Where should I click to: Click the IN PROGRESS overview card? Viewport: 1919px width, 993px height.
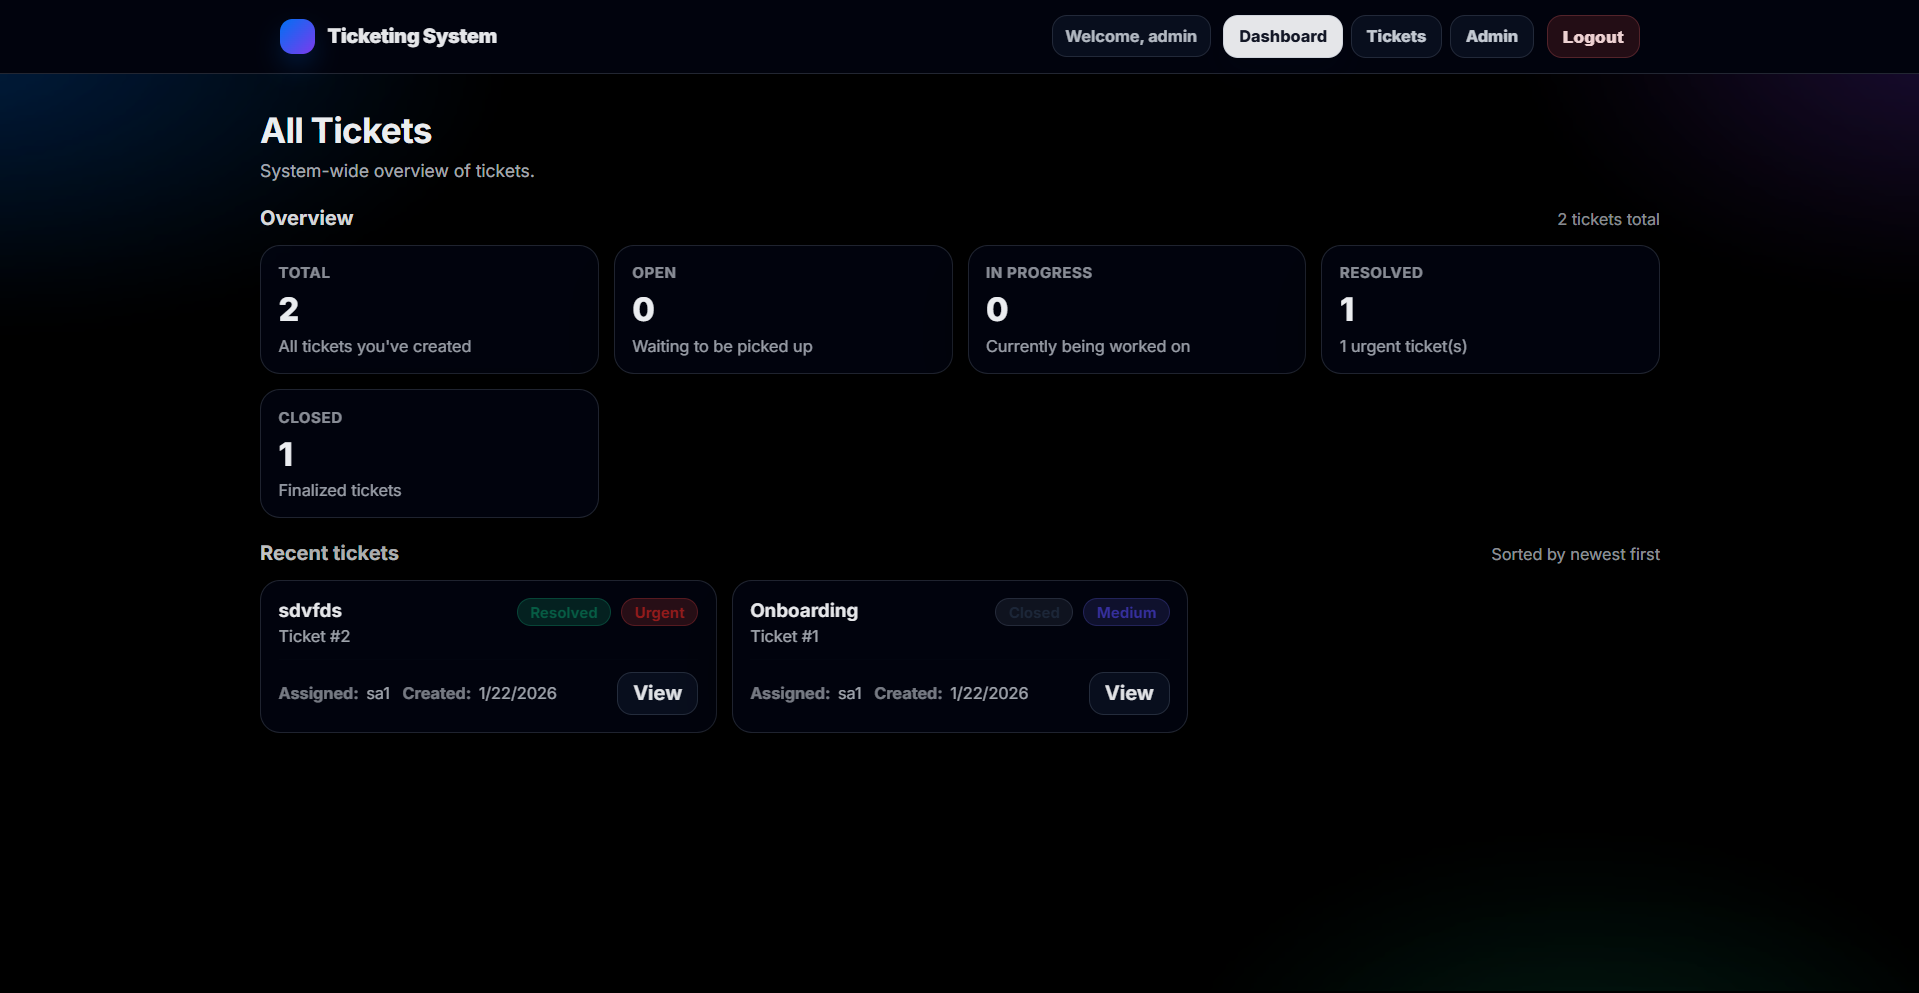[x=1136, y=308]
